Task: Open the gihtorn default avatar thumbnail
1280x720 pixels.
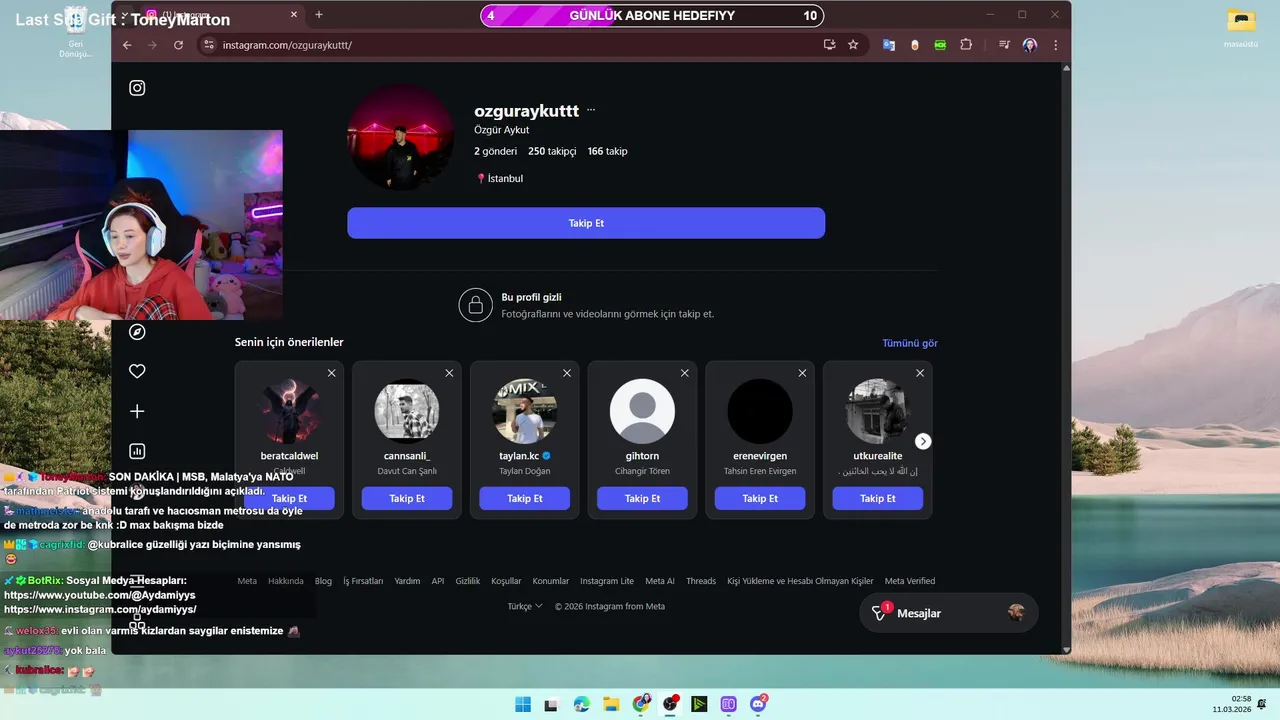Action: pos(642,411)
